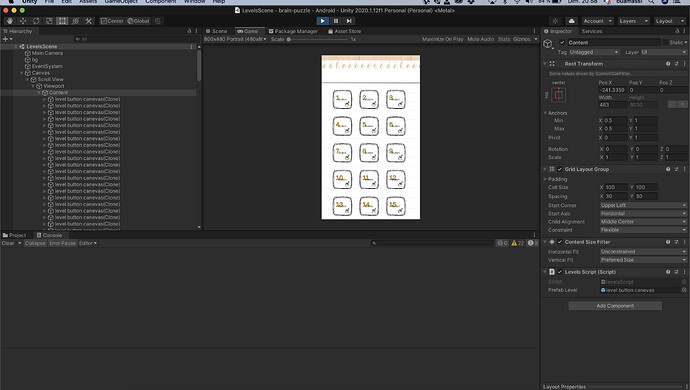The image size is (690, 390).
Task: Open the Start Corner dropdown
Action: click(x=643, y=205)
